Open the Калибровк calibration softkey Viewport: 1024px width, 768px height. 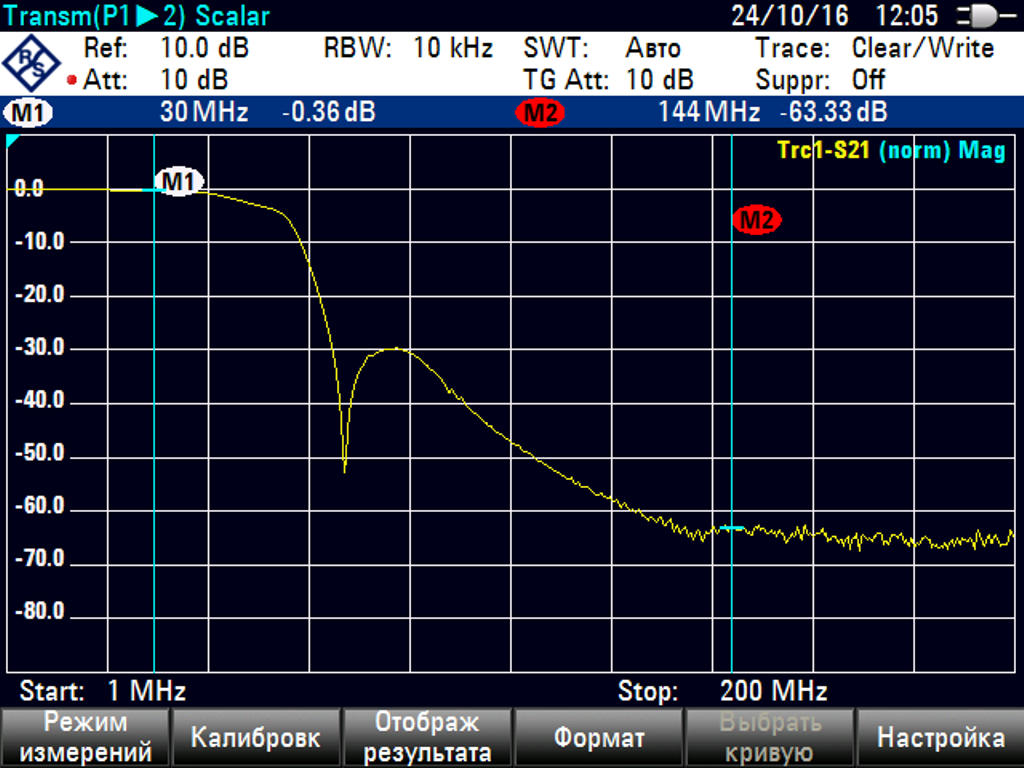click(256, 738)
